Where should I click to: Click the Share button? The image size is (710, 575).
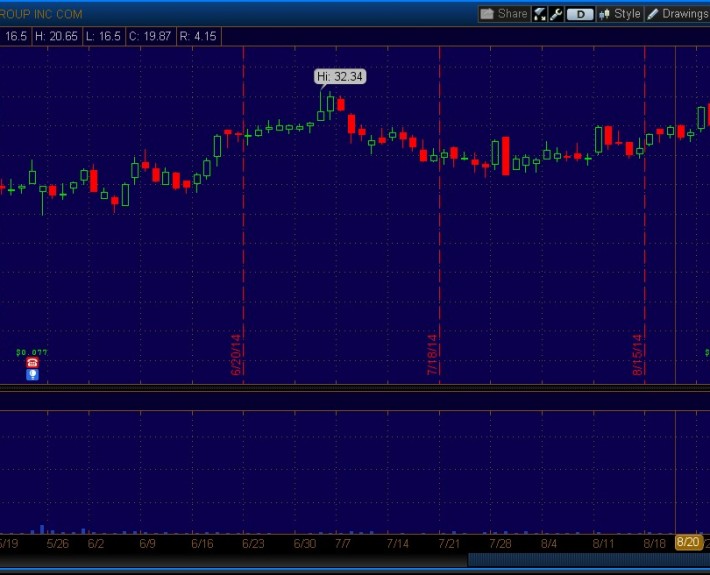coord(504,14)
